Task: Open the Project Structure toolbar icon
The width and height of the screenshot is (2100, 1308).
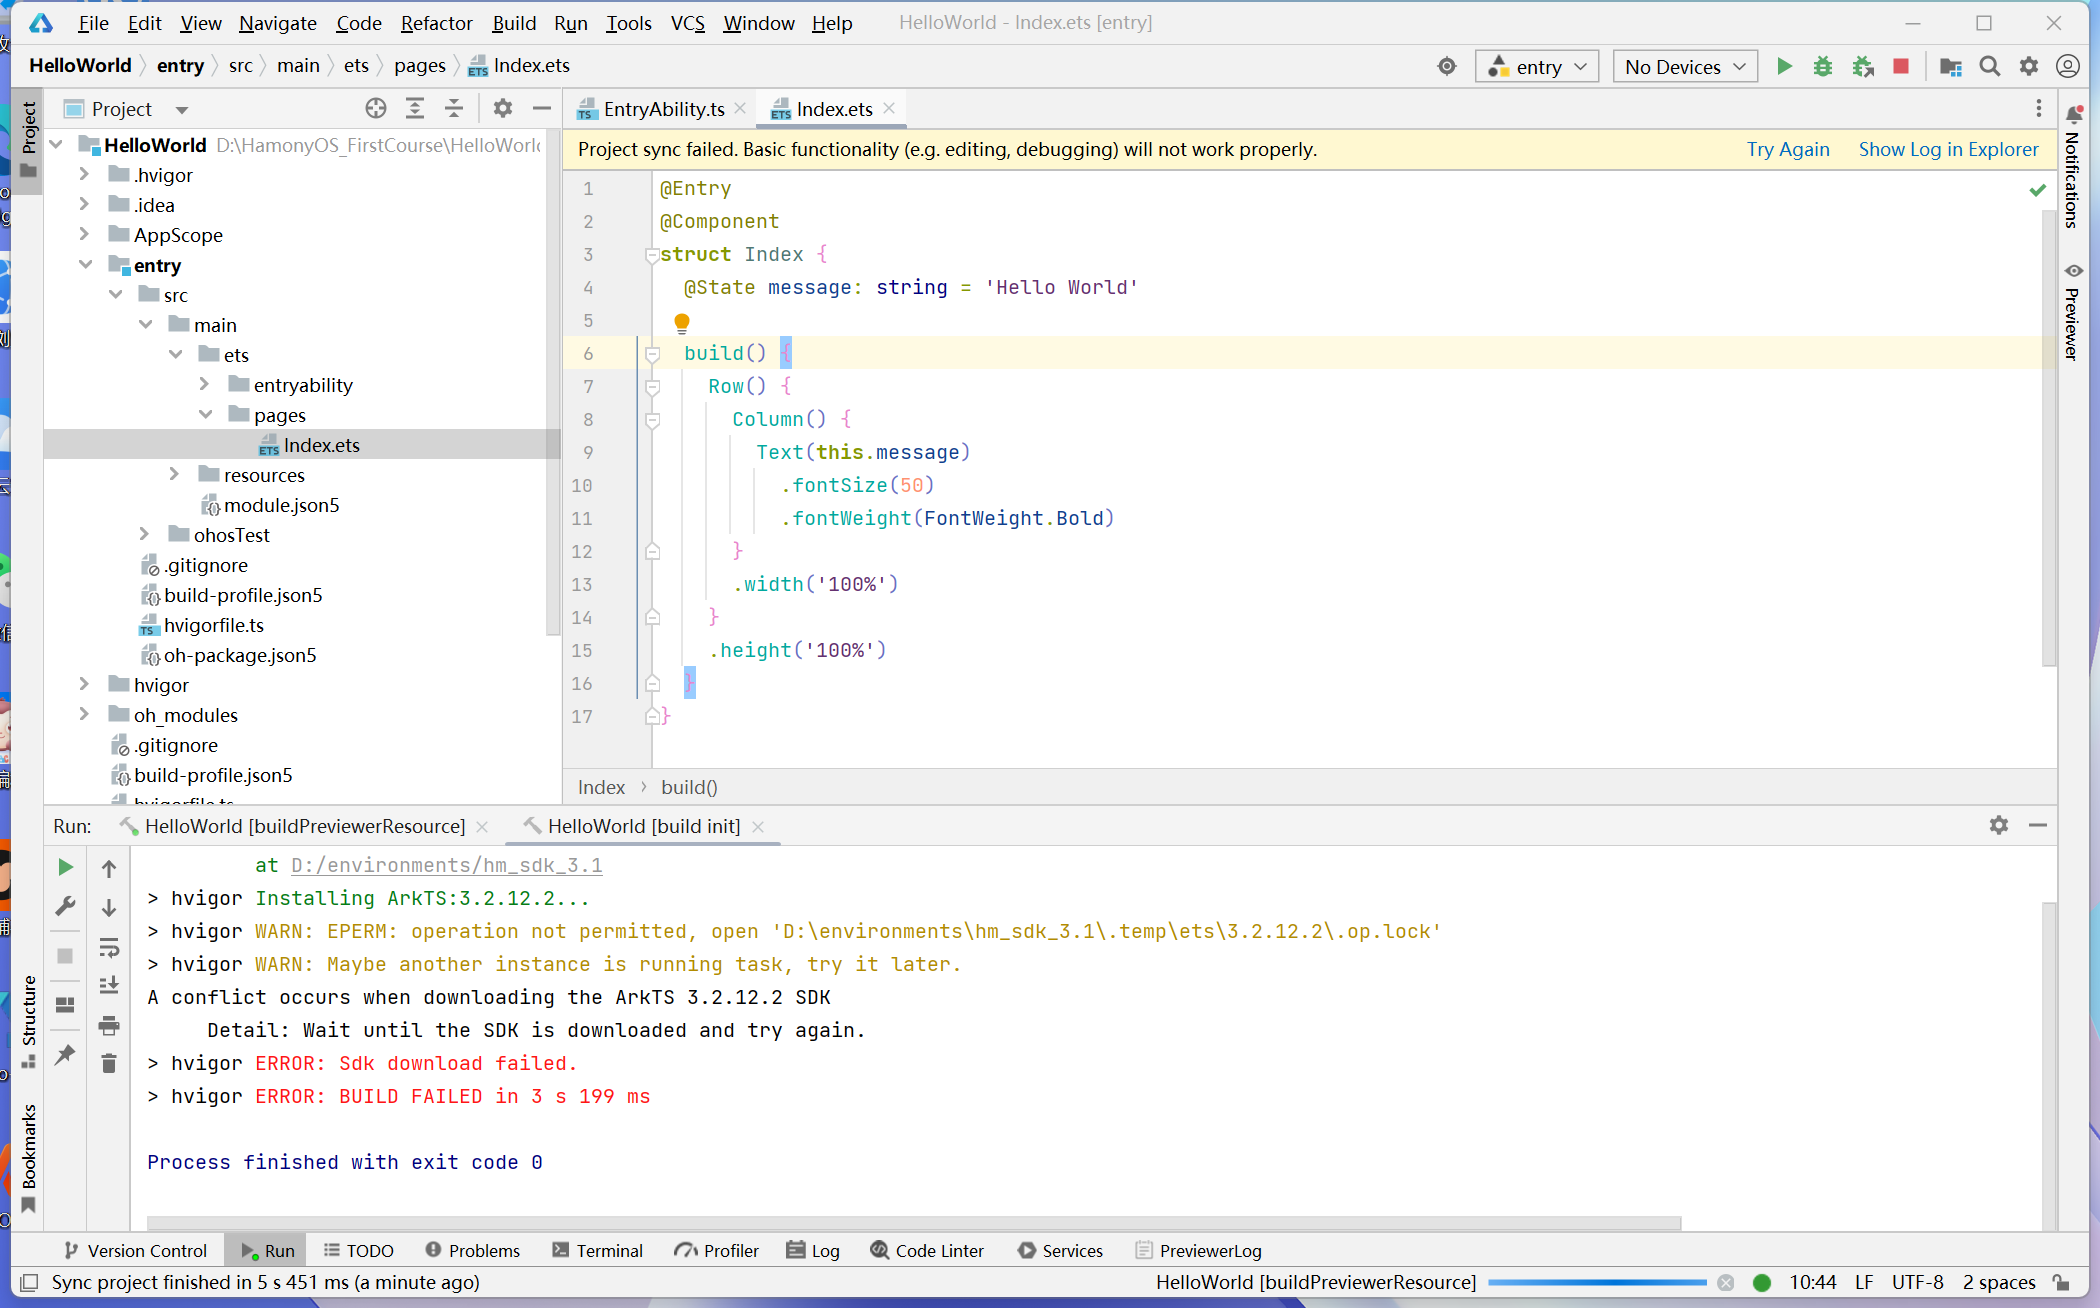Action: point(1950,66)
